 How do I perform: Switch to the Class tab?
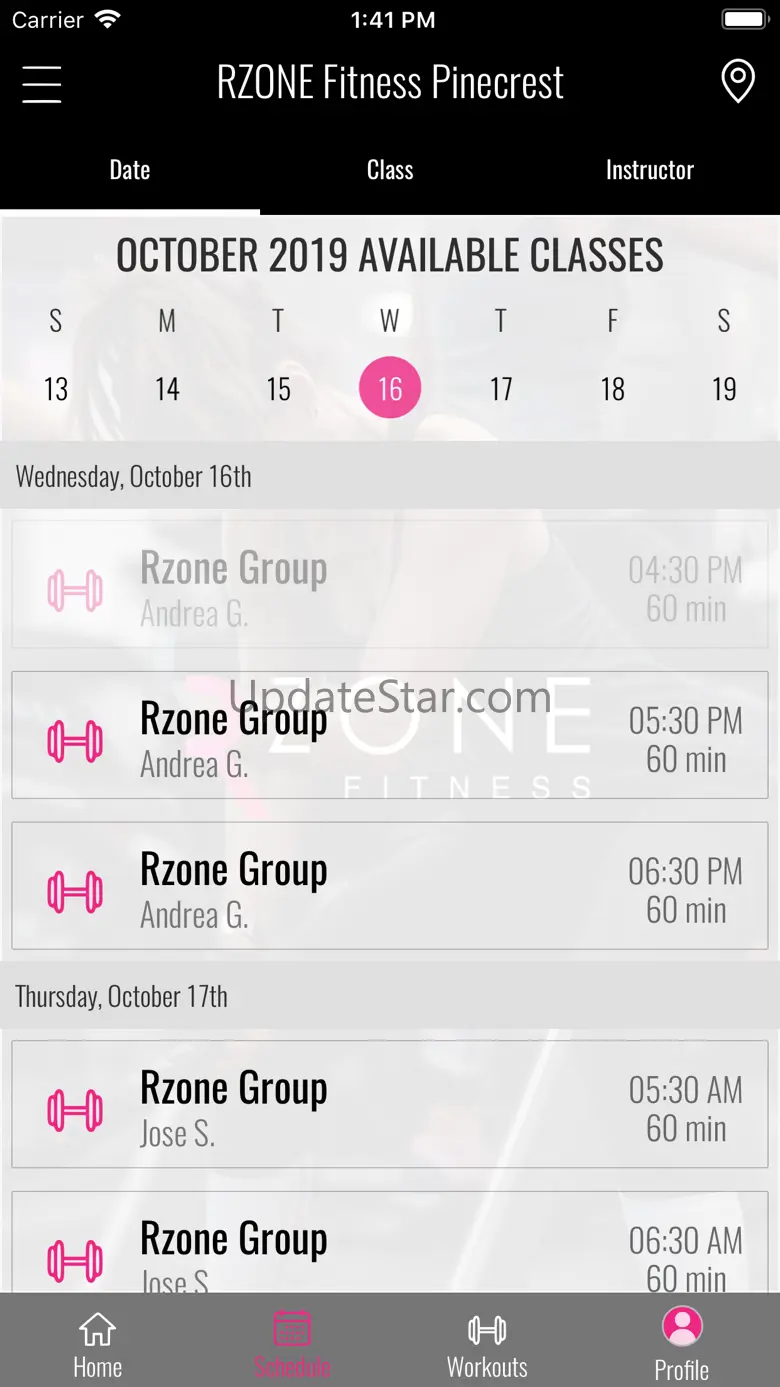tap(390, 170)
